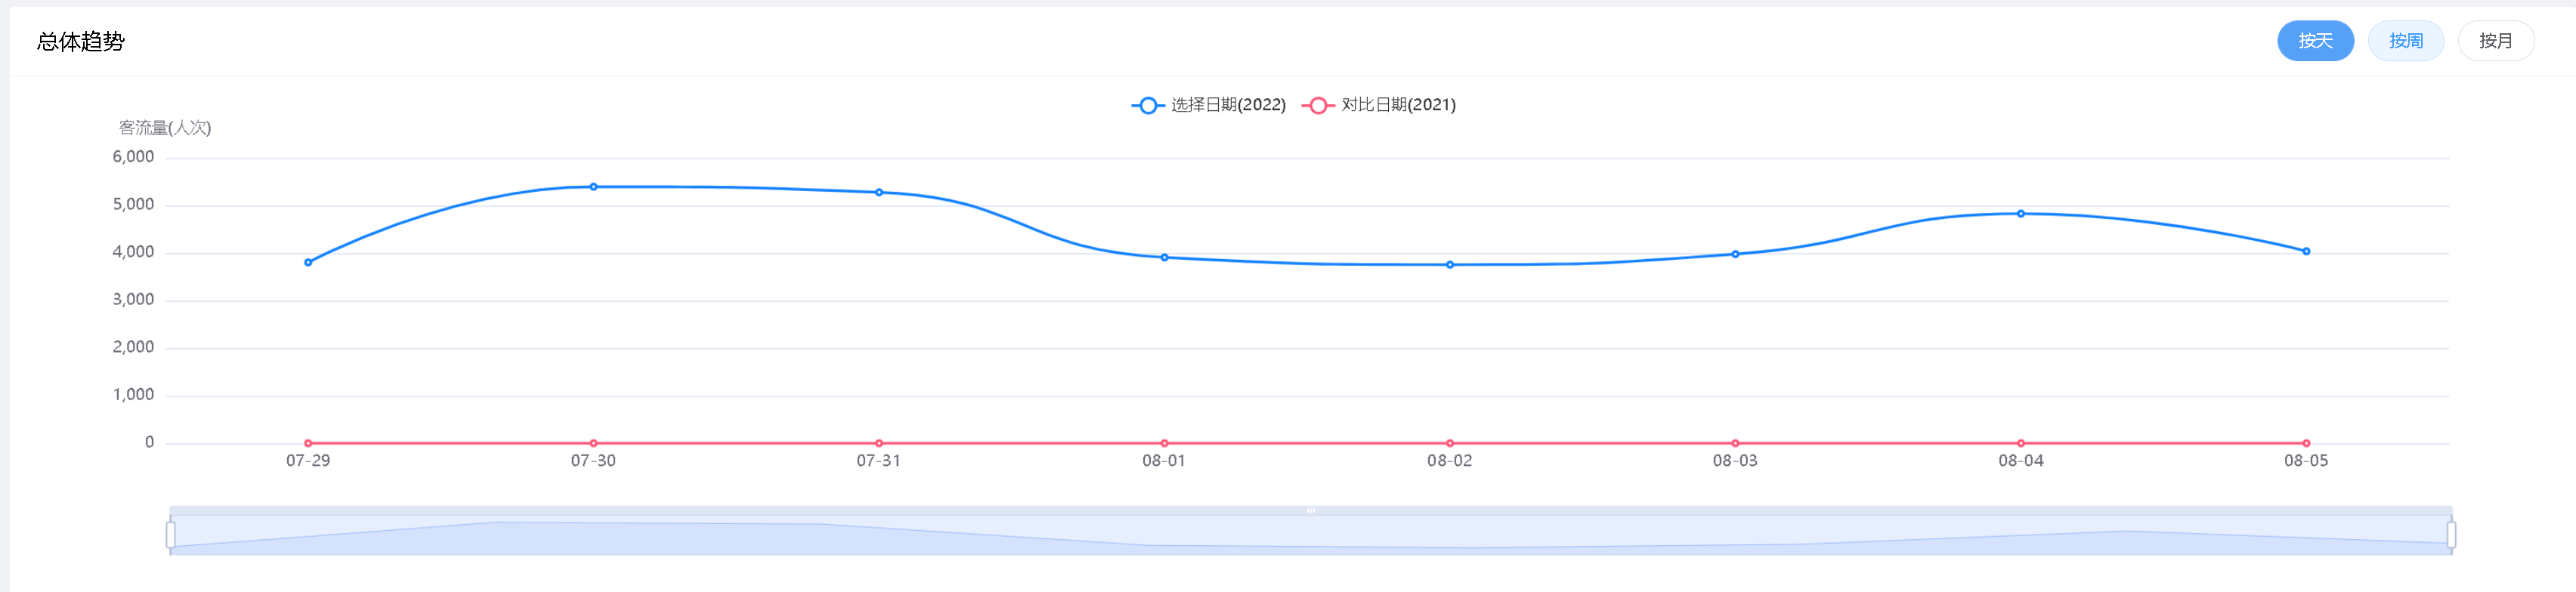This screenshot has width=2576, height=592.
Task: Toggle 对比日期(2021) legend series
Action: click(x=1398, y=105)
